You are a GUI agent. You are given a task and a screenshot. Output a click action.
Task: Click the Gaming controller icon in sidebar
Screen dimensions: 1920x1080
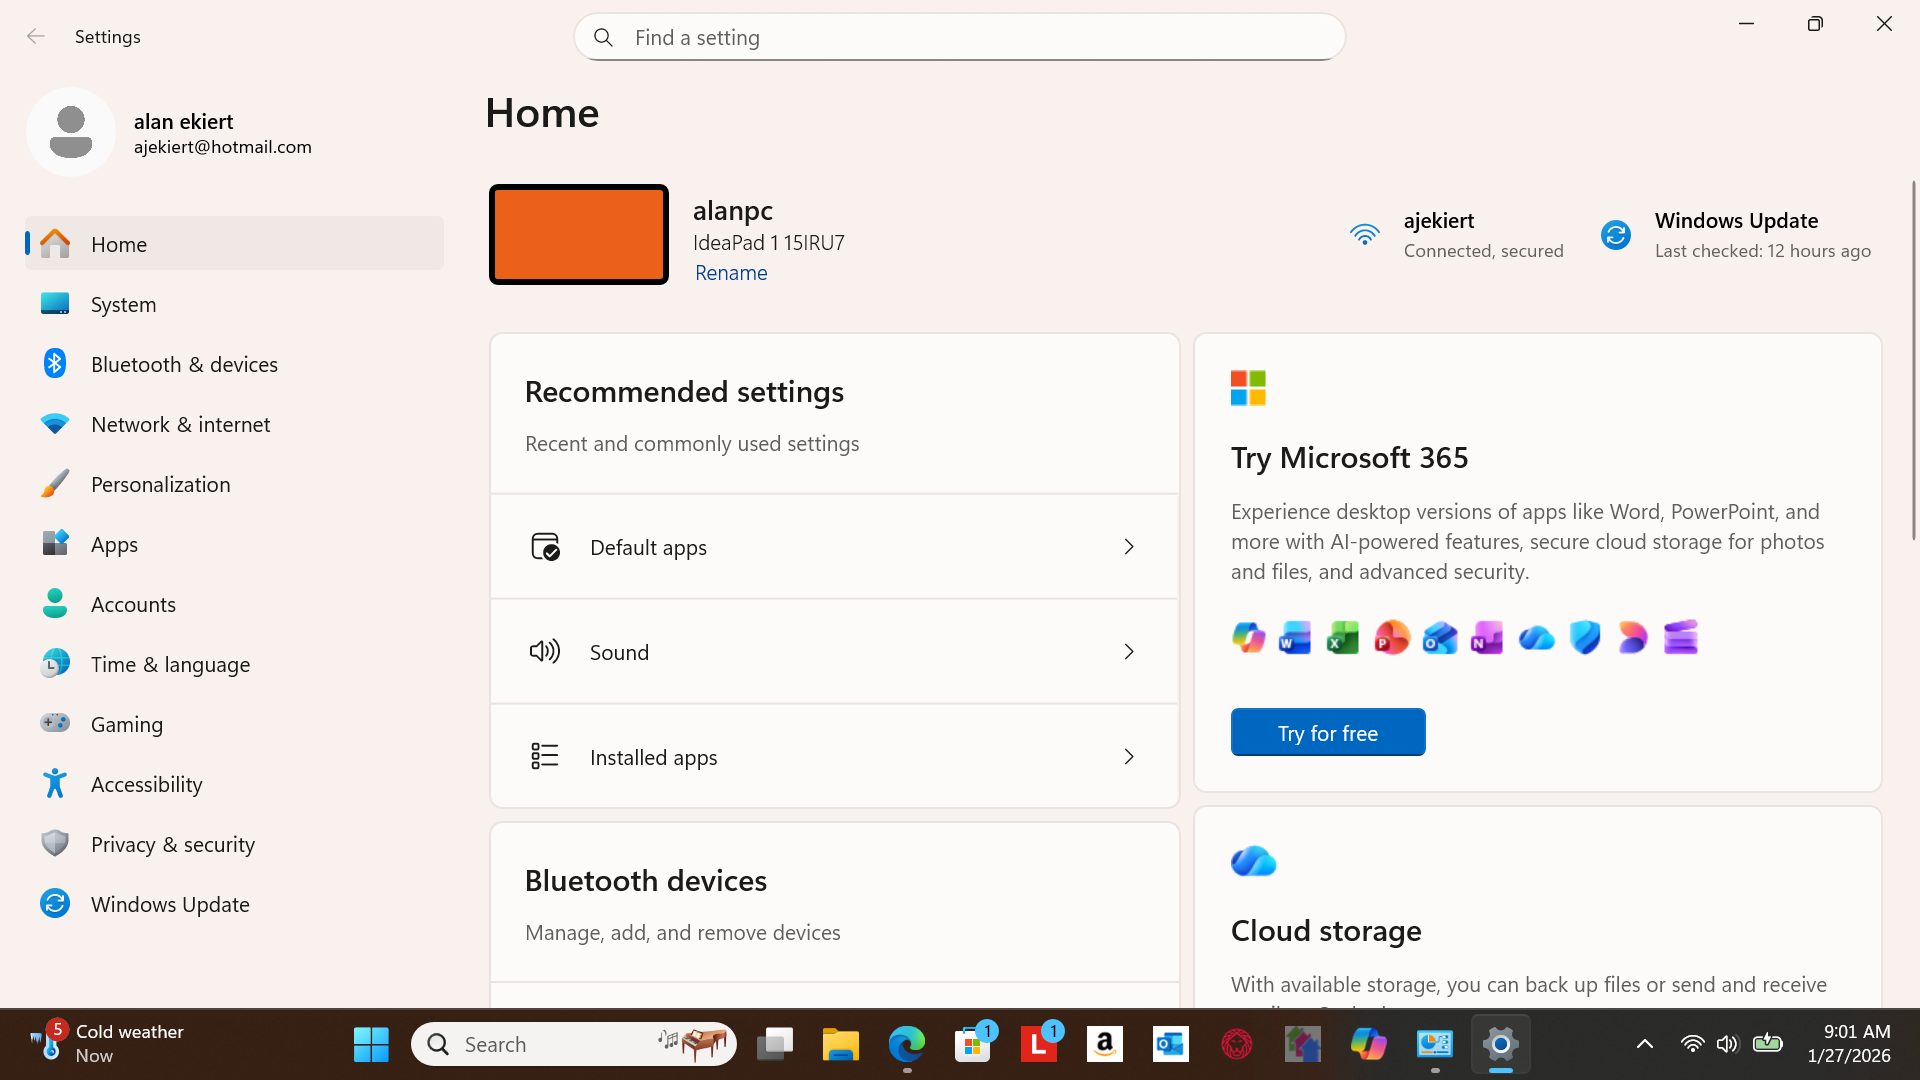[x=55, y=723]
